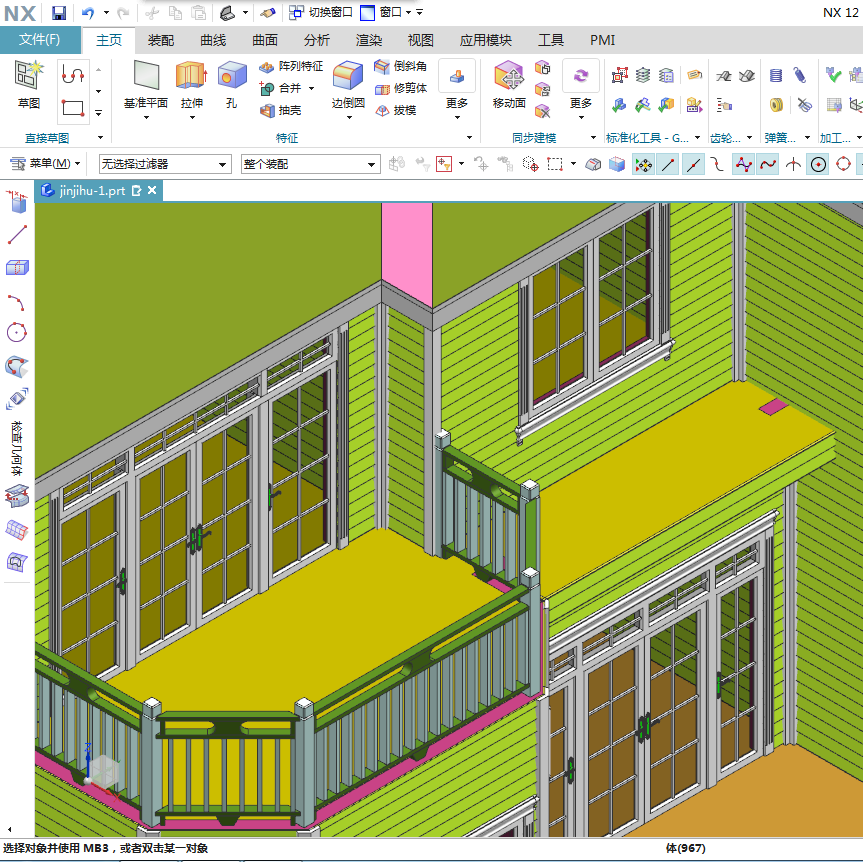Image resolution: width=863 pixels, height=862 pixels.
Task: Switch to the 装配 ribbon tab
Action: tap(161, 40)
